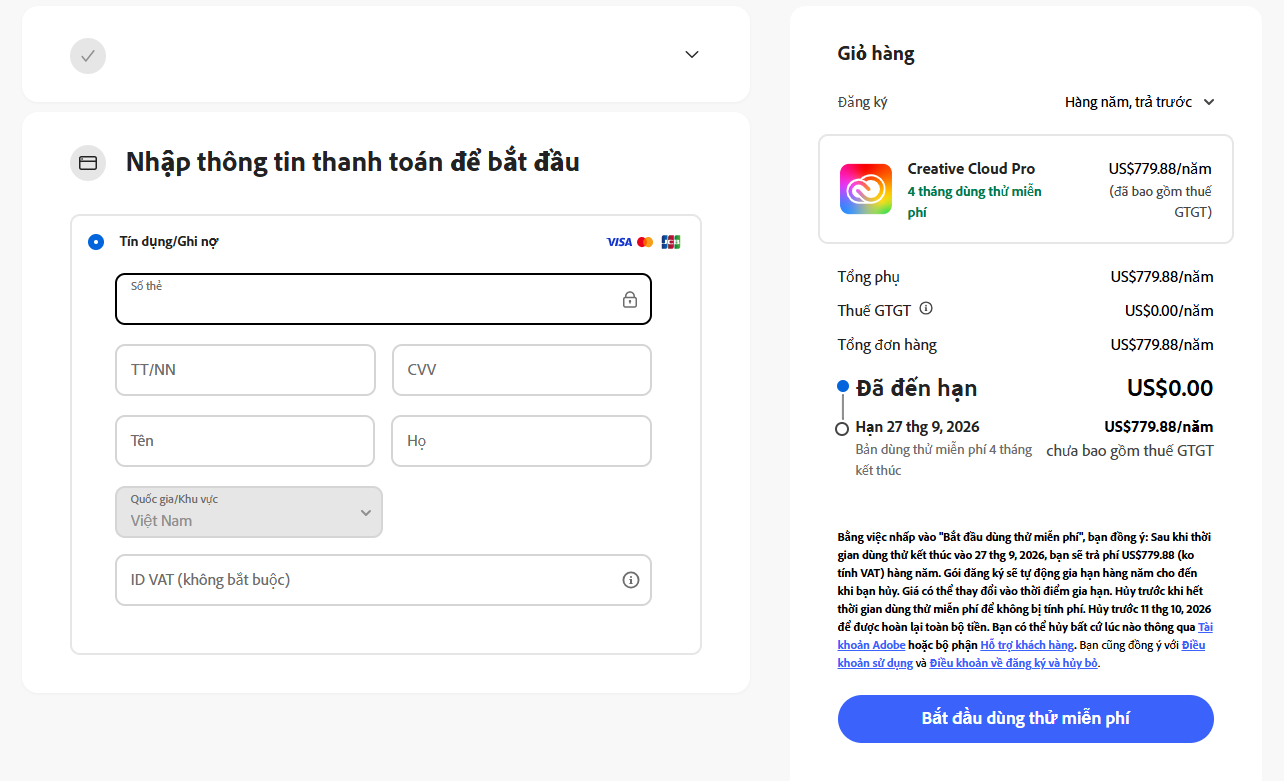This screenshot has height=781, width=1284.
Task: Click the Mastercard logo
Action: coord(645,242)
